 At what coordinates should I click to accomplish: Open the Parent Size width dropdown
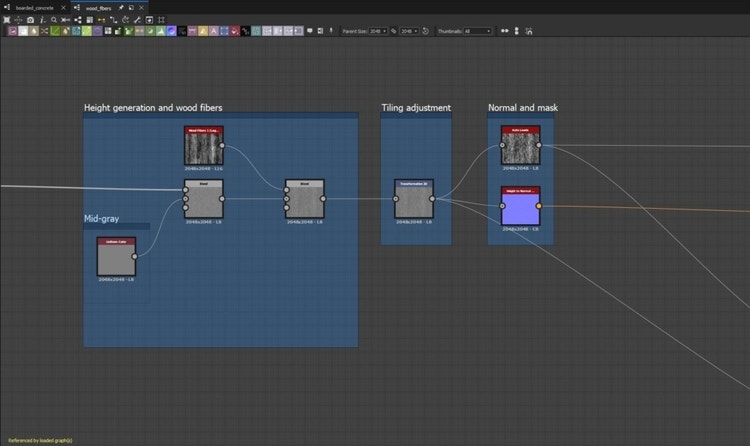378,31
